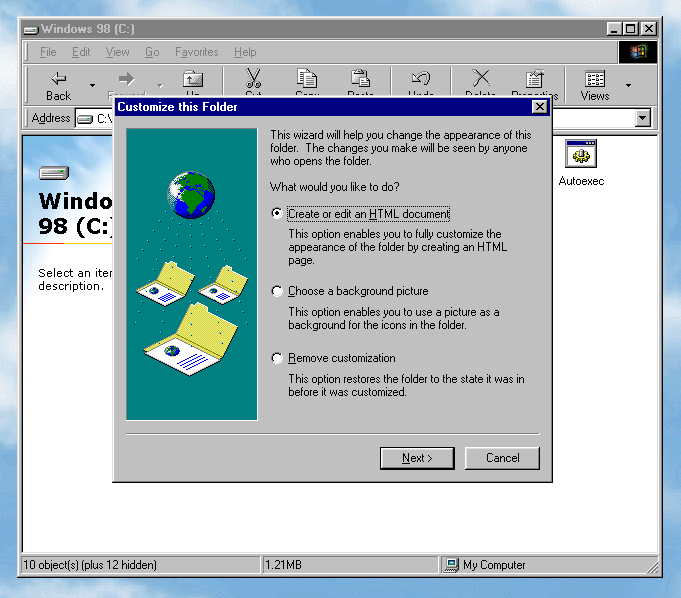
Task: Open the Go menu
Action: pos(152,52)
